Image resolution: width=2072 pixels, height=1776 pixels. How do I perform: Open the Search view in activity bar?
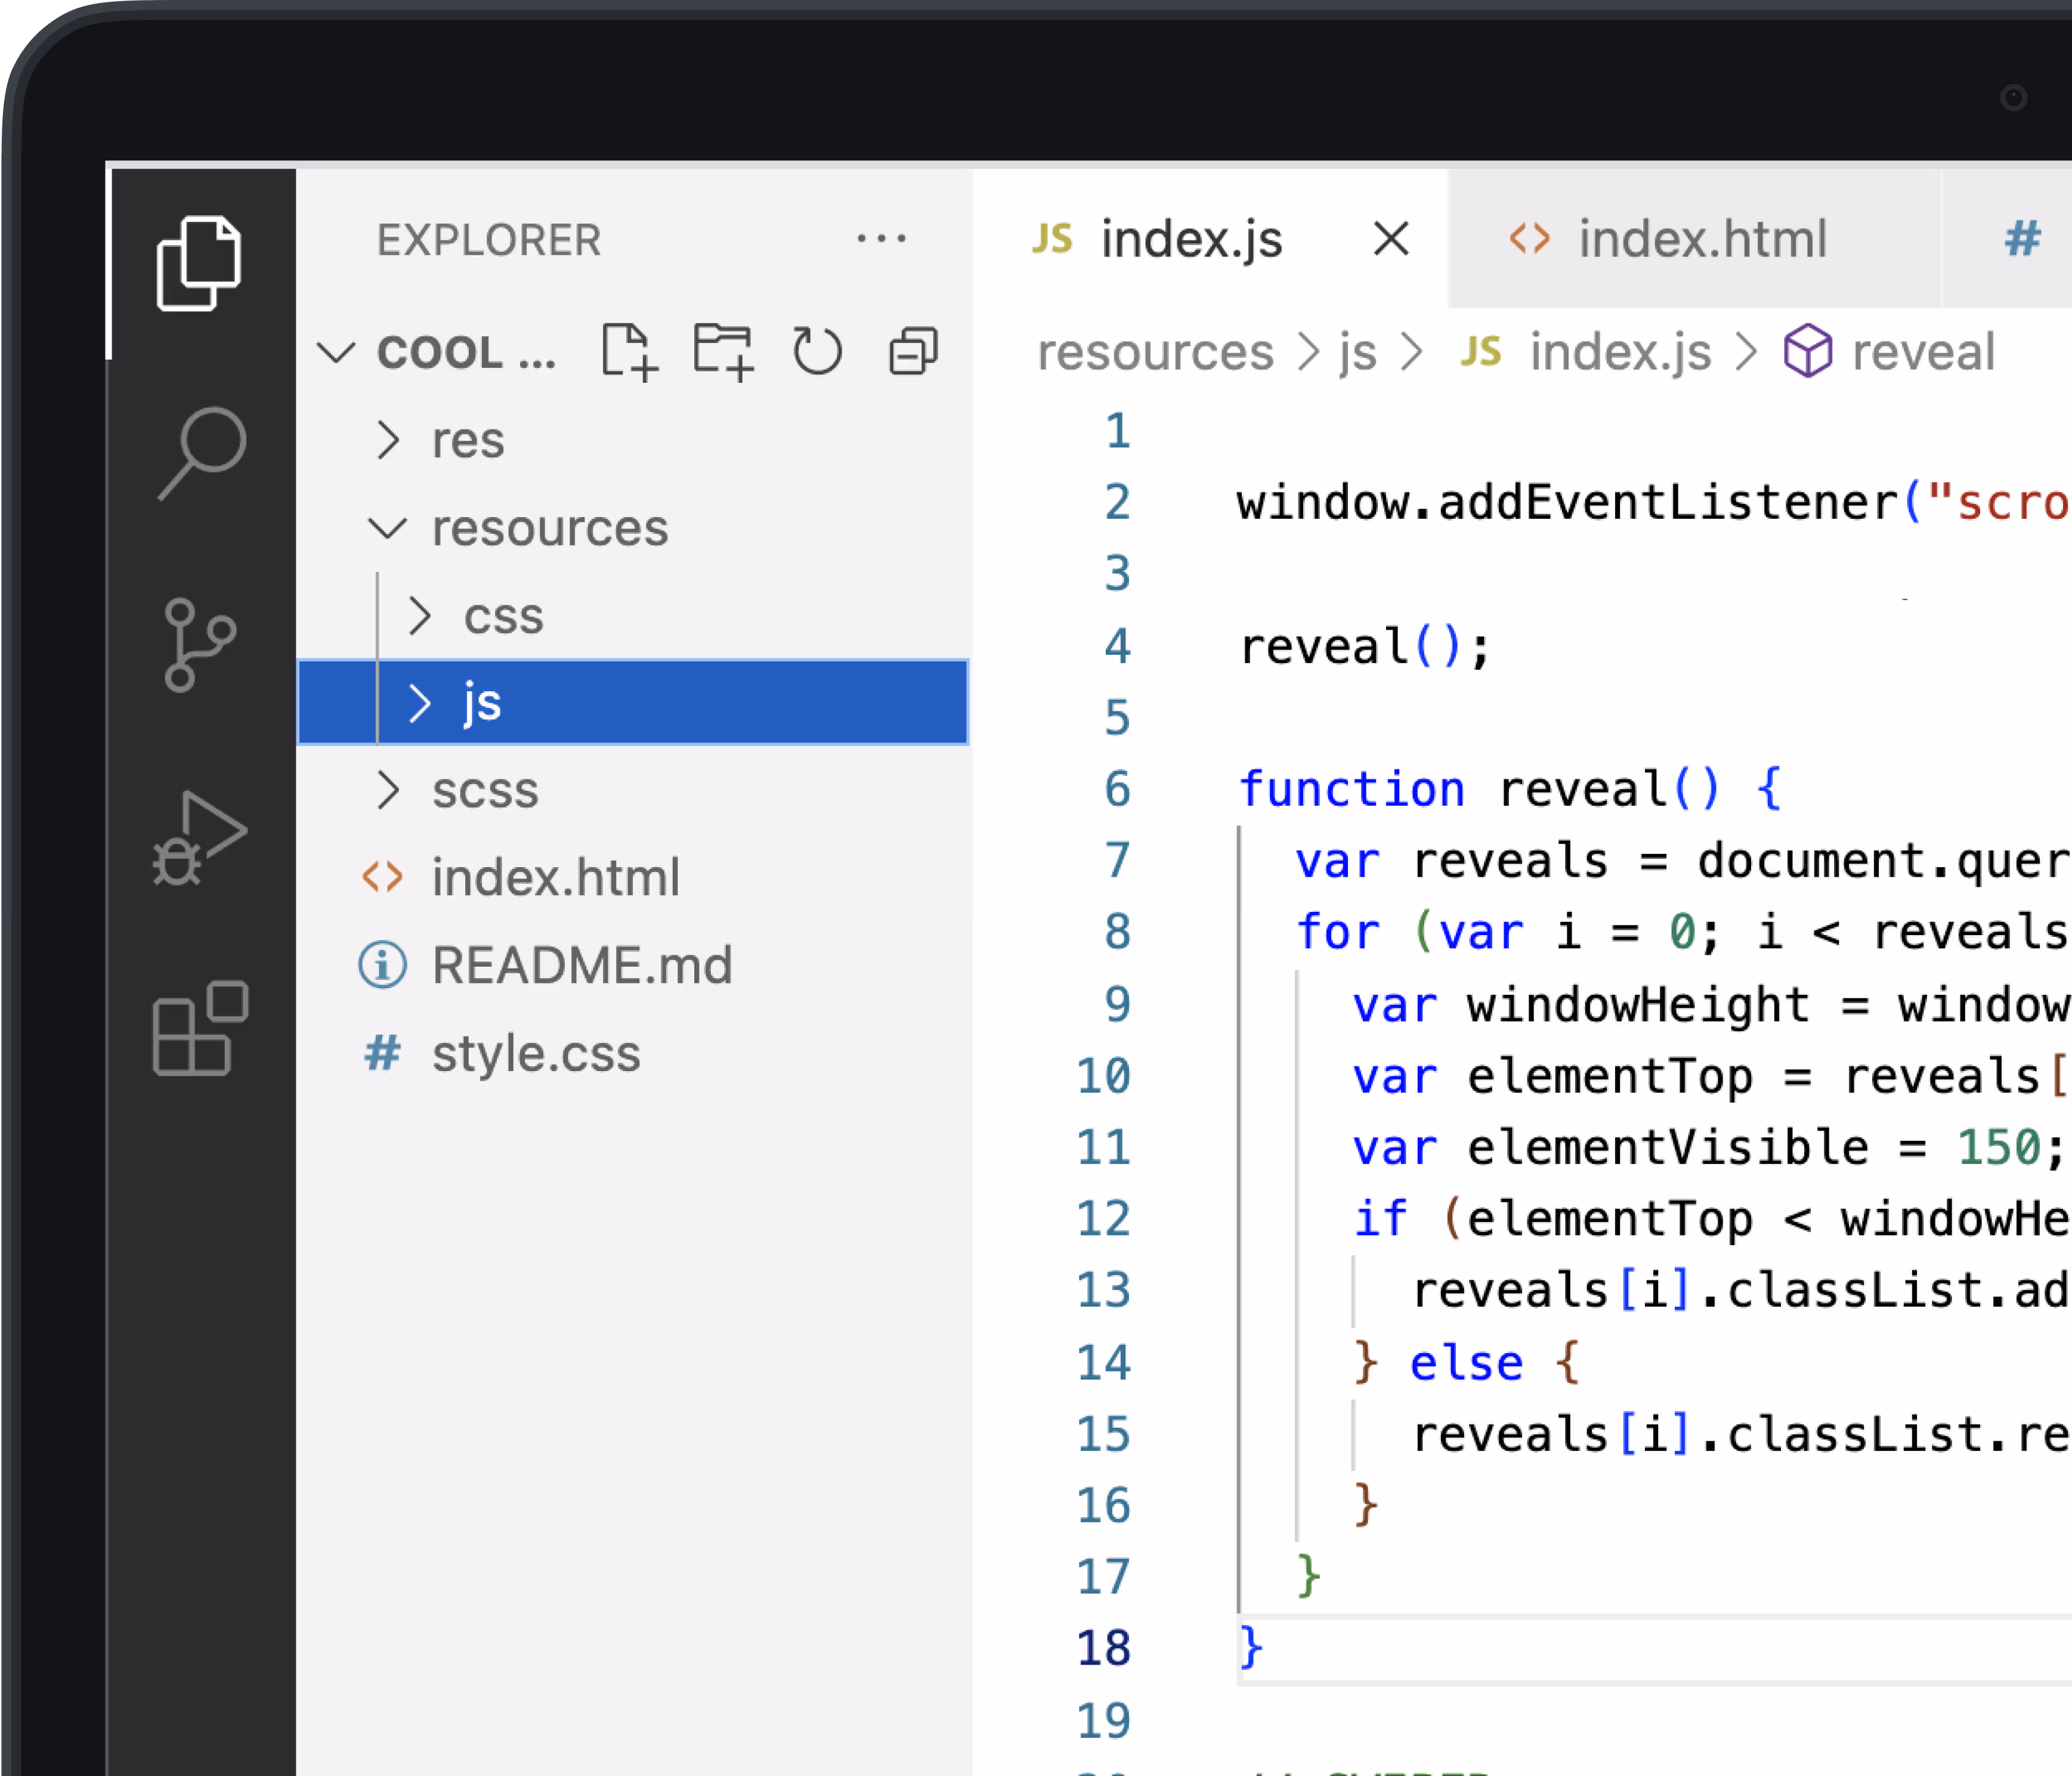202,453
